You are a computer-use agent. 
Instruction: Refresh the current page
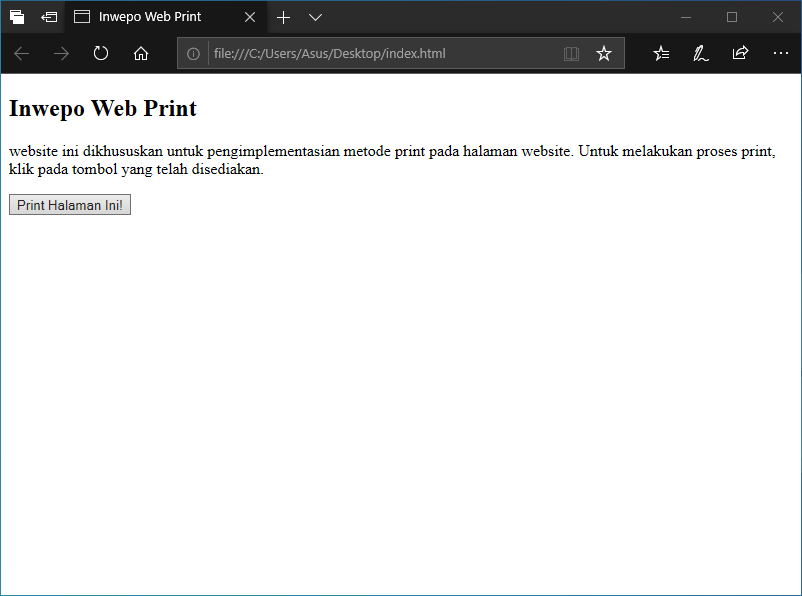[101, 54]
